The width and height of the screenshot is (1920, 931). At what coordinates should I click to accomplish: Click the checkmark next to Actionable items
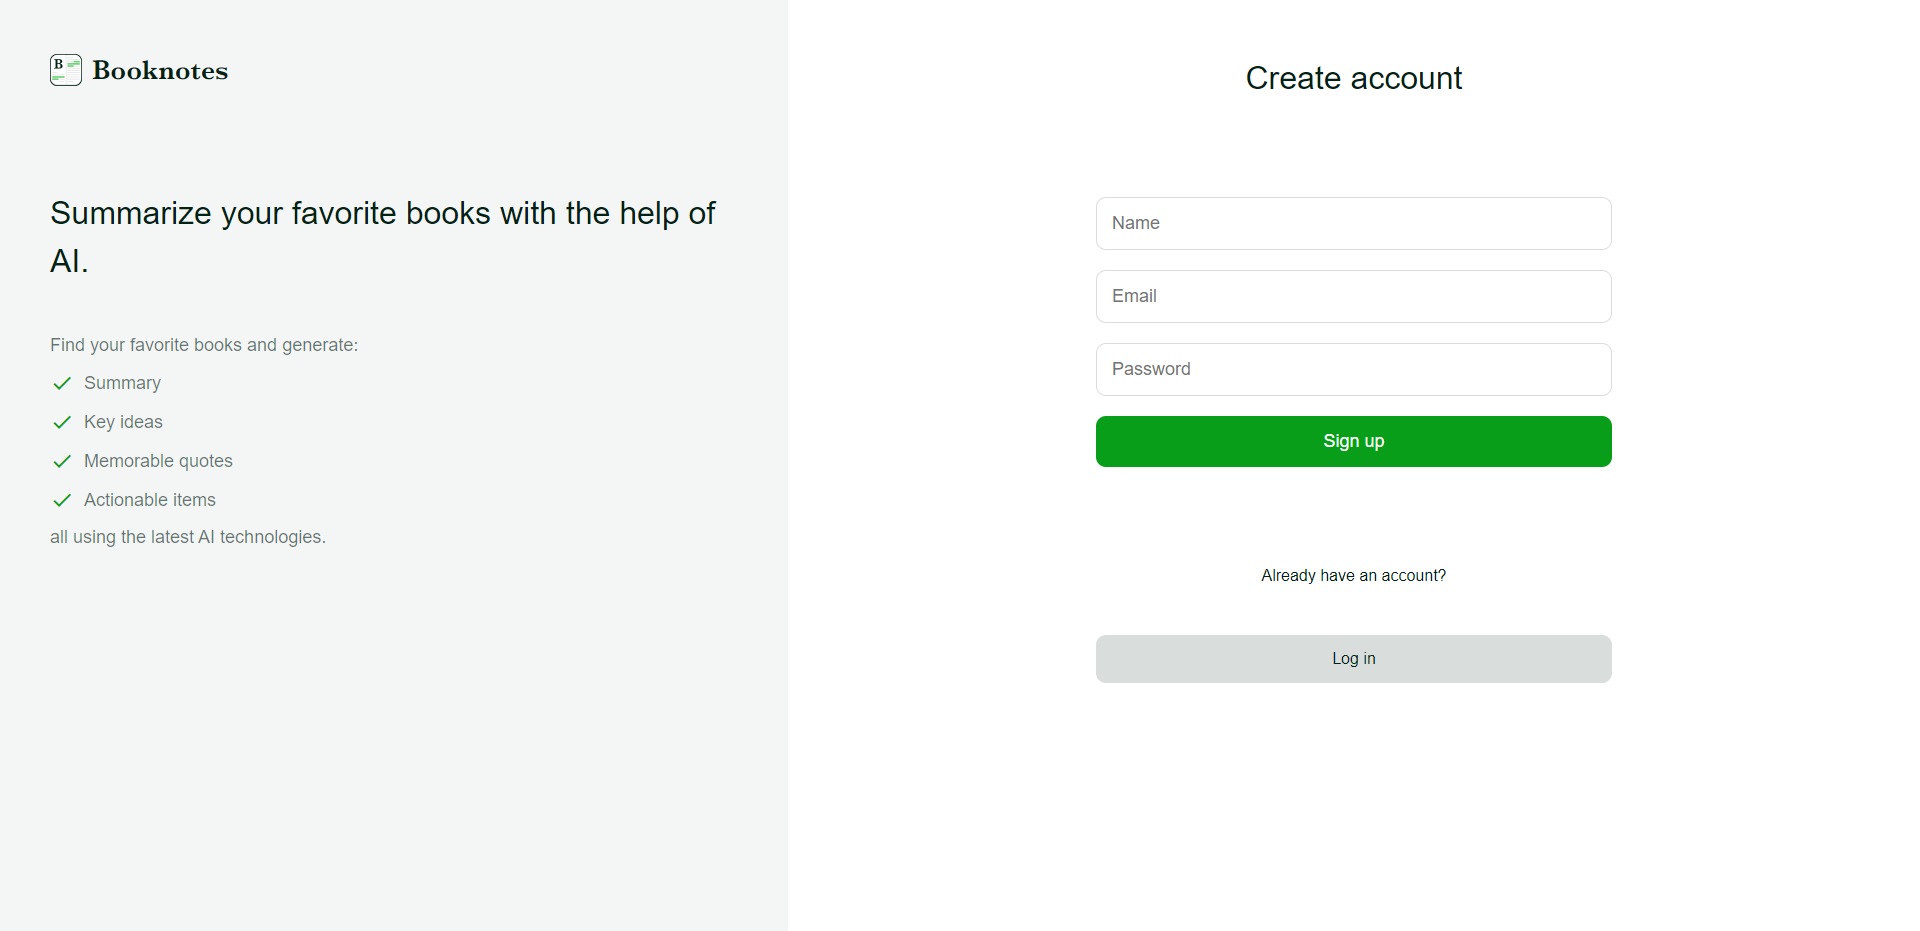point(62,500)
